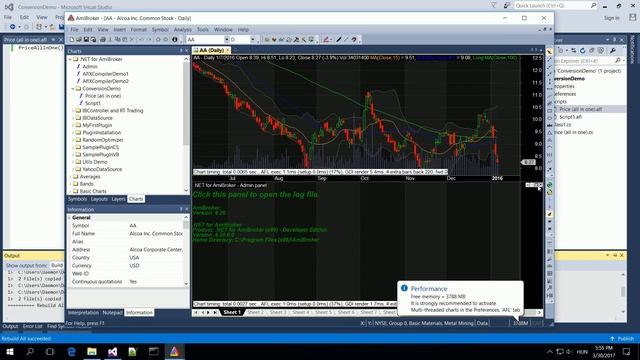Open the Visual Studio Error List tab
The height and width of the screenshot is (360, 640).
pos(33,326)
